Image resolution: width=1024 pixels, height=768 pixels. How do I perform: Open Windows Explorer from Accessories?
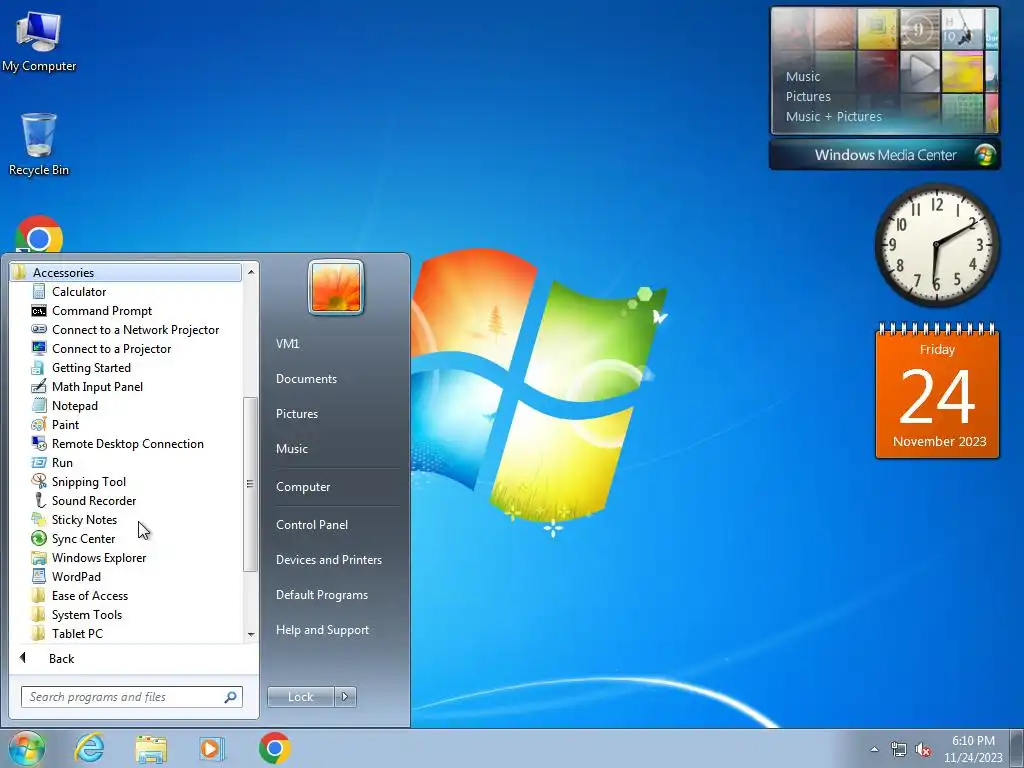tap(99, 557)
